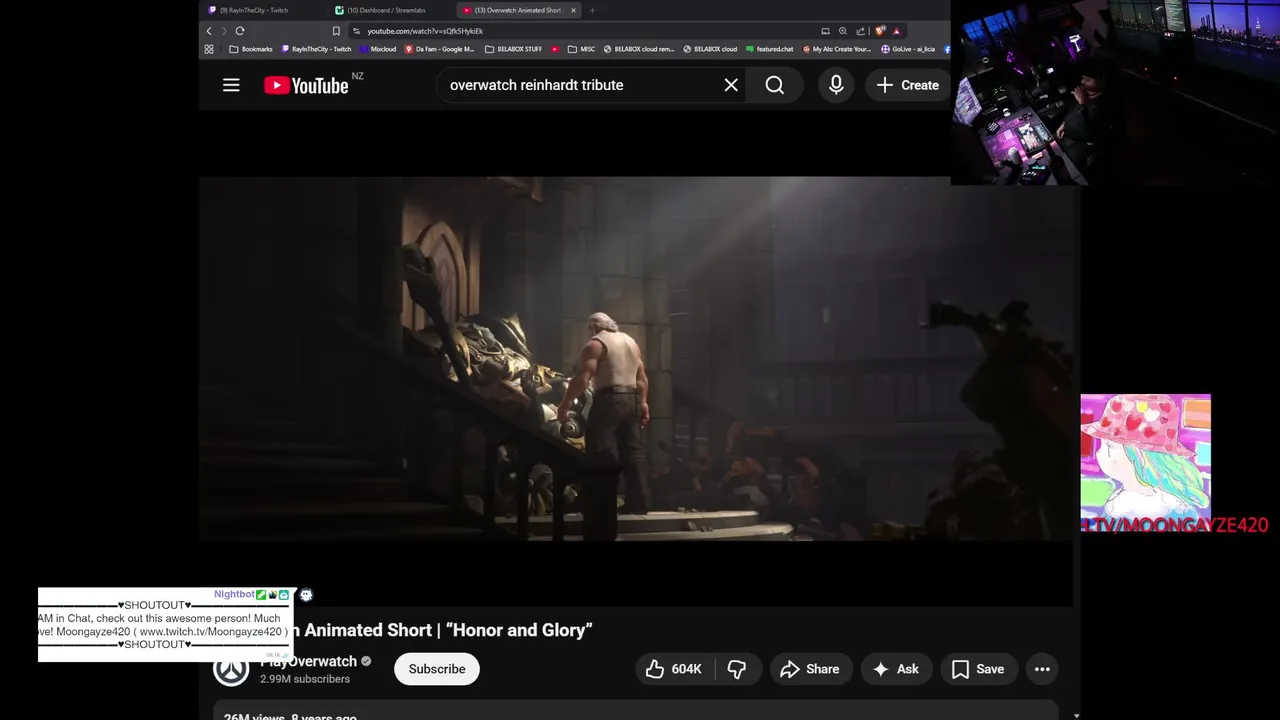Image resolution: width=1280 pixels, height=720 pixels.
Task: Bookmark this page icon
Action: [336, 31]
